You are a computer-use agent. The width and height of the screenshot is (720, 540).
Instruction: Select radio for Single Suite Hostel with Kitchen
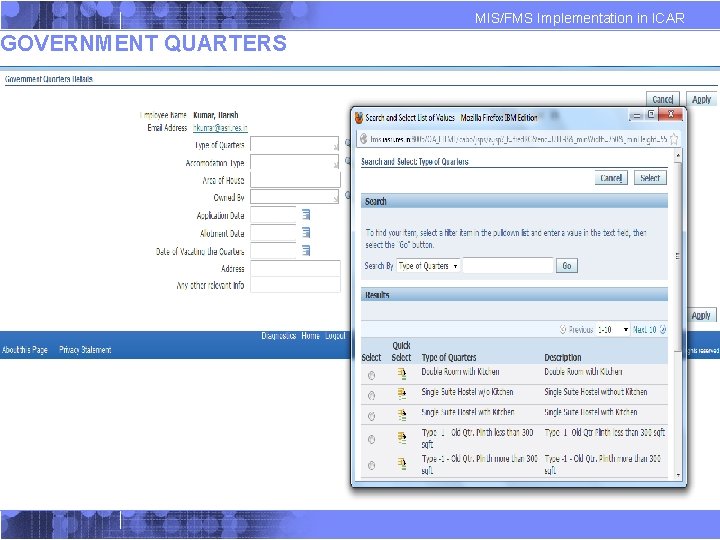371,416
